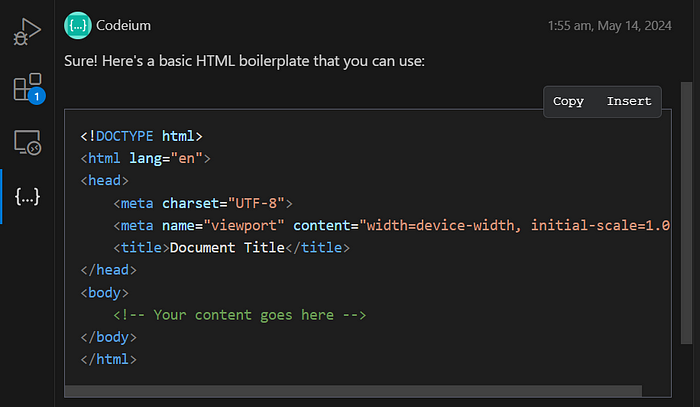Open the Remote Explorer view

coord(27,142)
